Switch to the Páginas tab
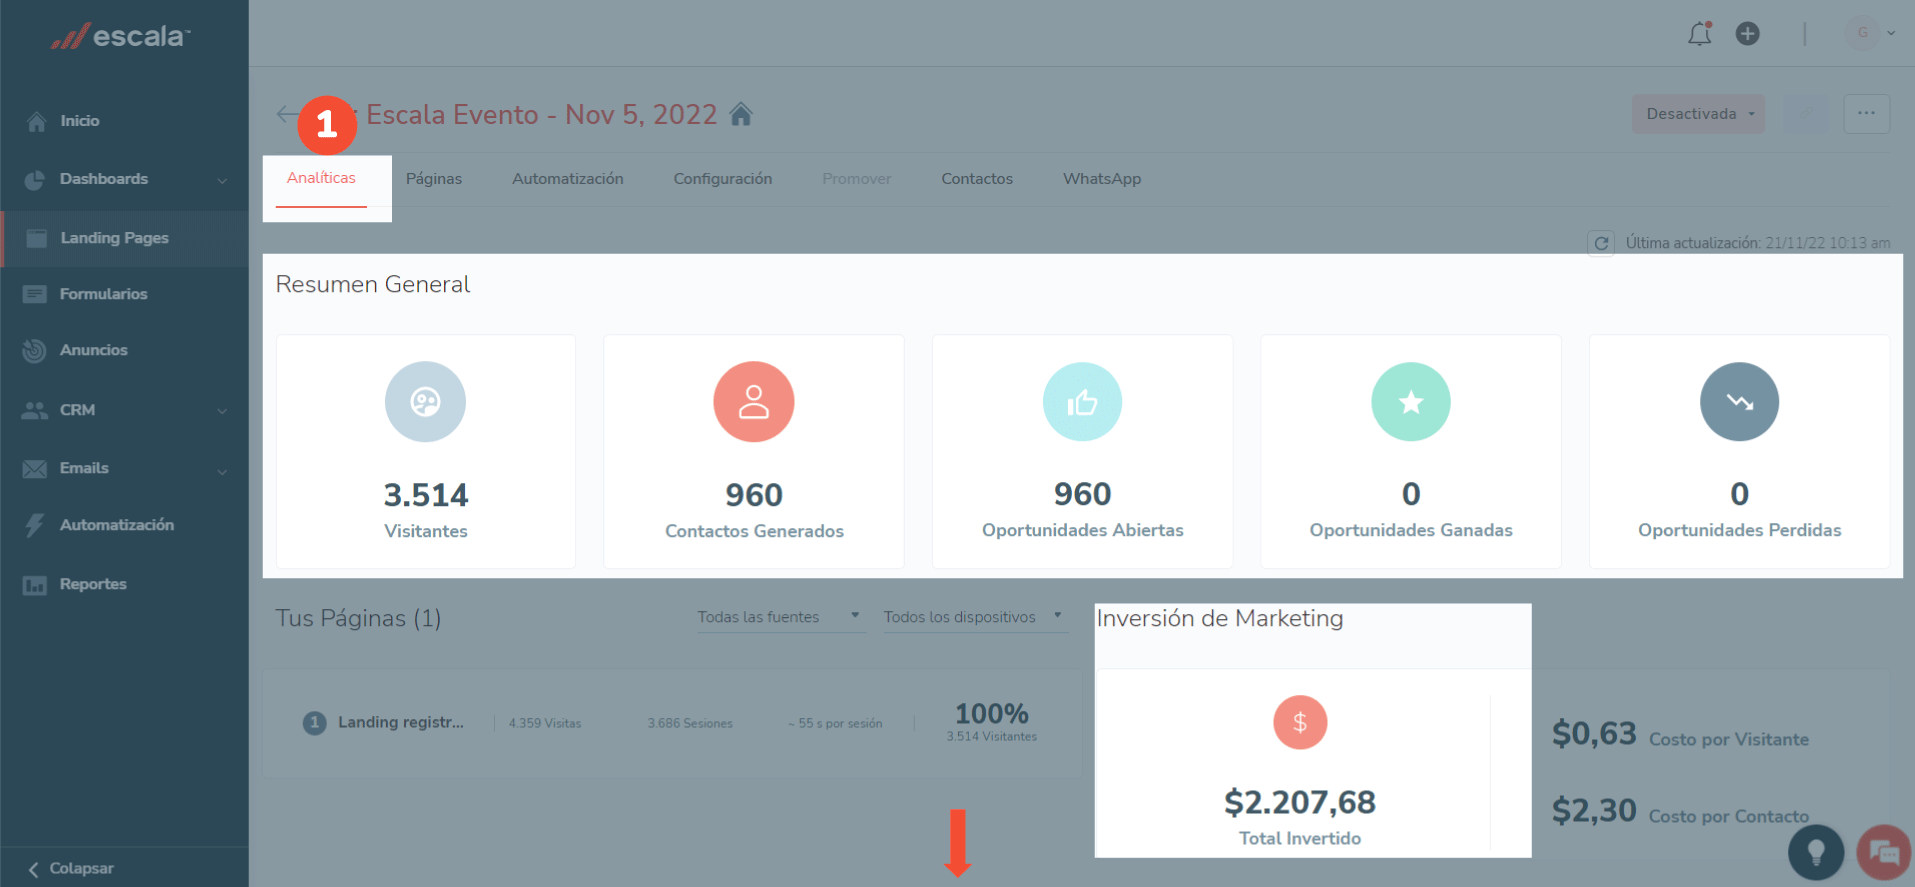This screenshot has width=1915, height=887. [434, 179]
